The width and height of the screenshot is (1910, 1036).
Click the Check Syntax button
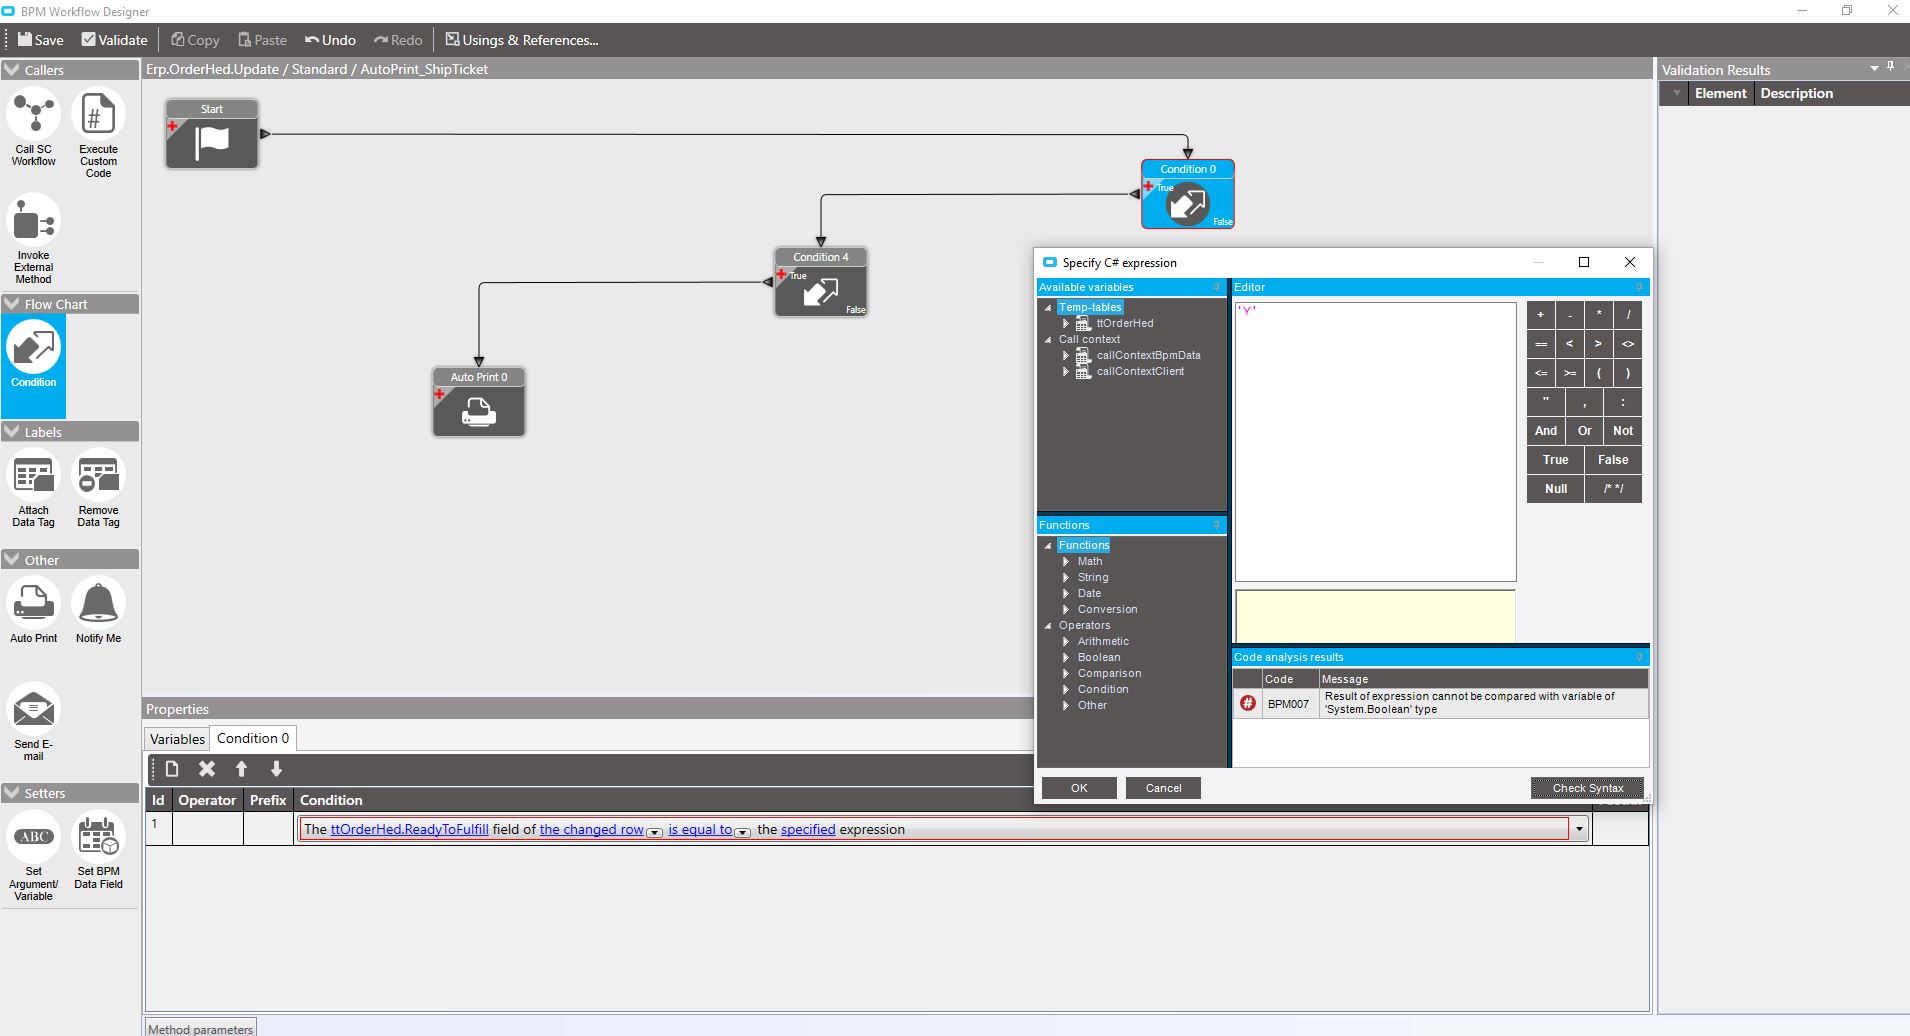[x=1587, y=788]
